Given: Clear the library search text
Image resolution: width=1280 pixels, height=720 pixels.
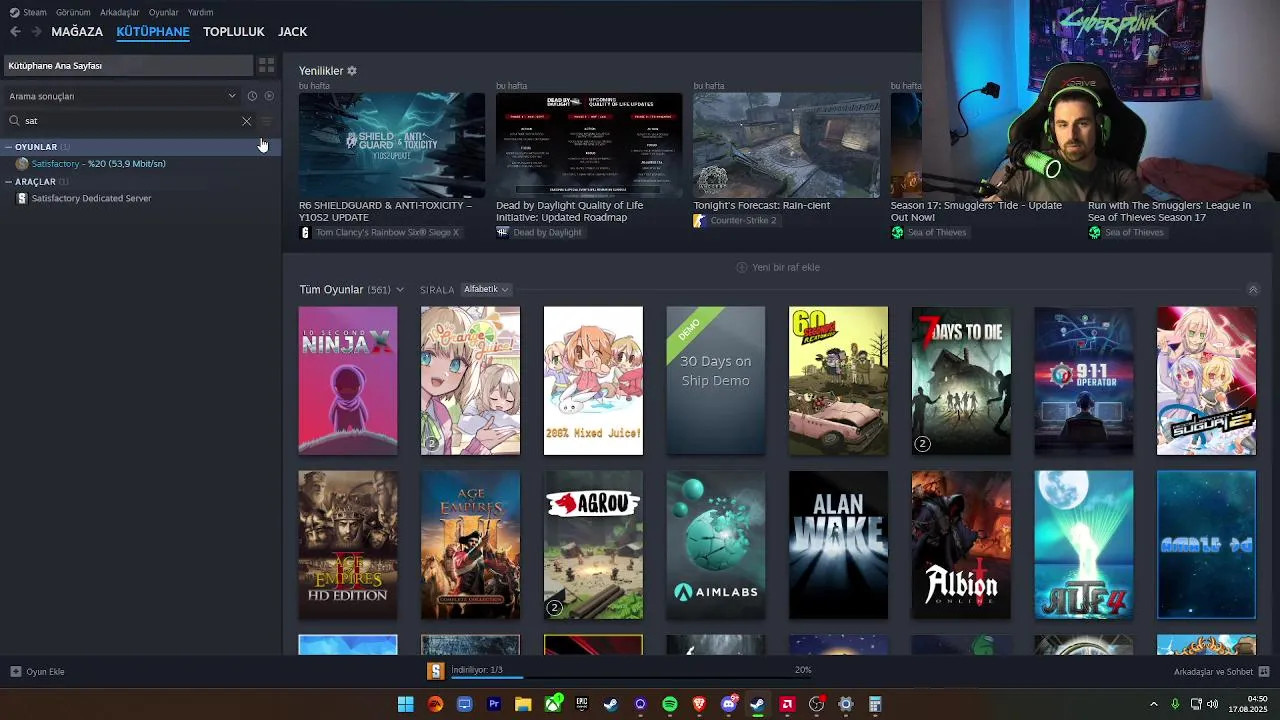Looking at the screenshot, I should (x=246, y=121).
